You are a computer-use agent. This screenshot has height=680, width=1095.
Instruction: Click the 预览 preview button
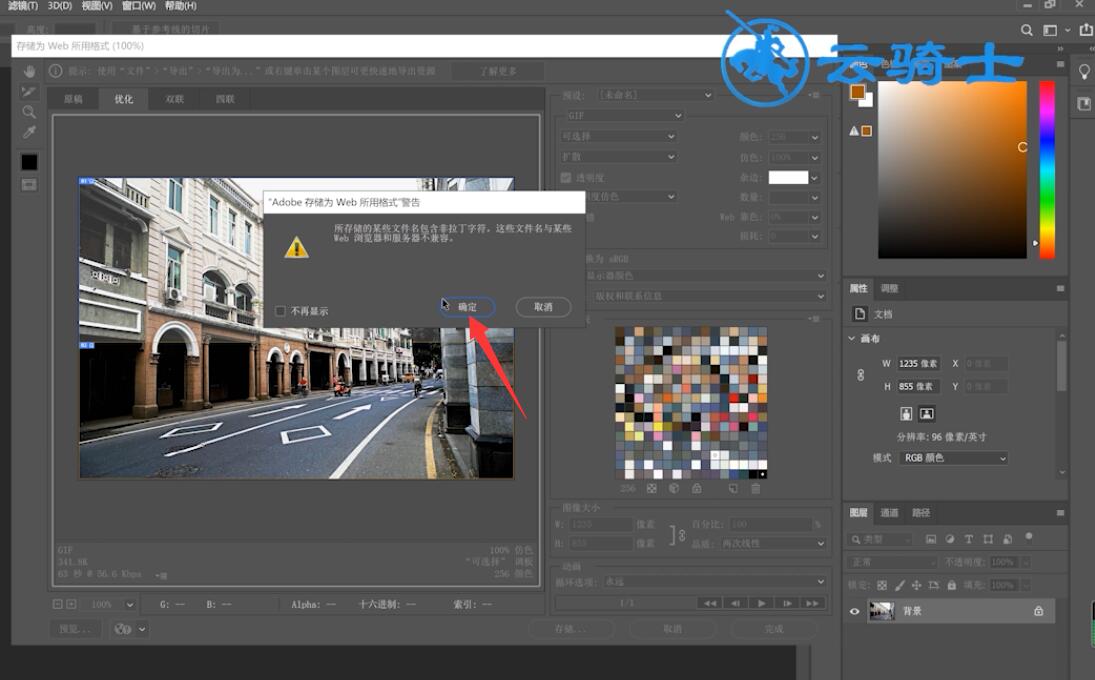(x=75, y=629)
